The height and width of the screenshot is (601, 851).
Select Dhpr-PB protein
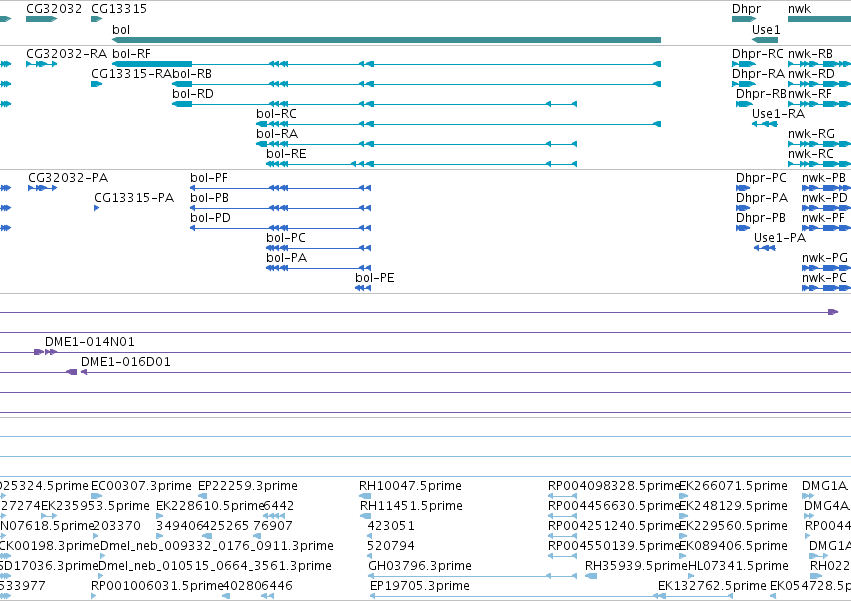[x=743, y=228]
